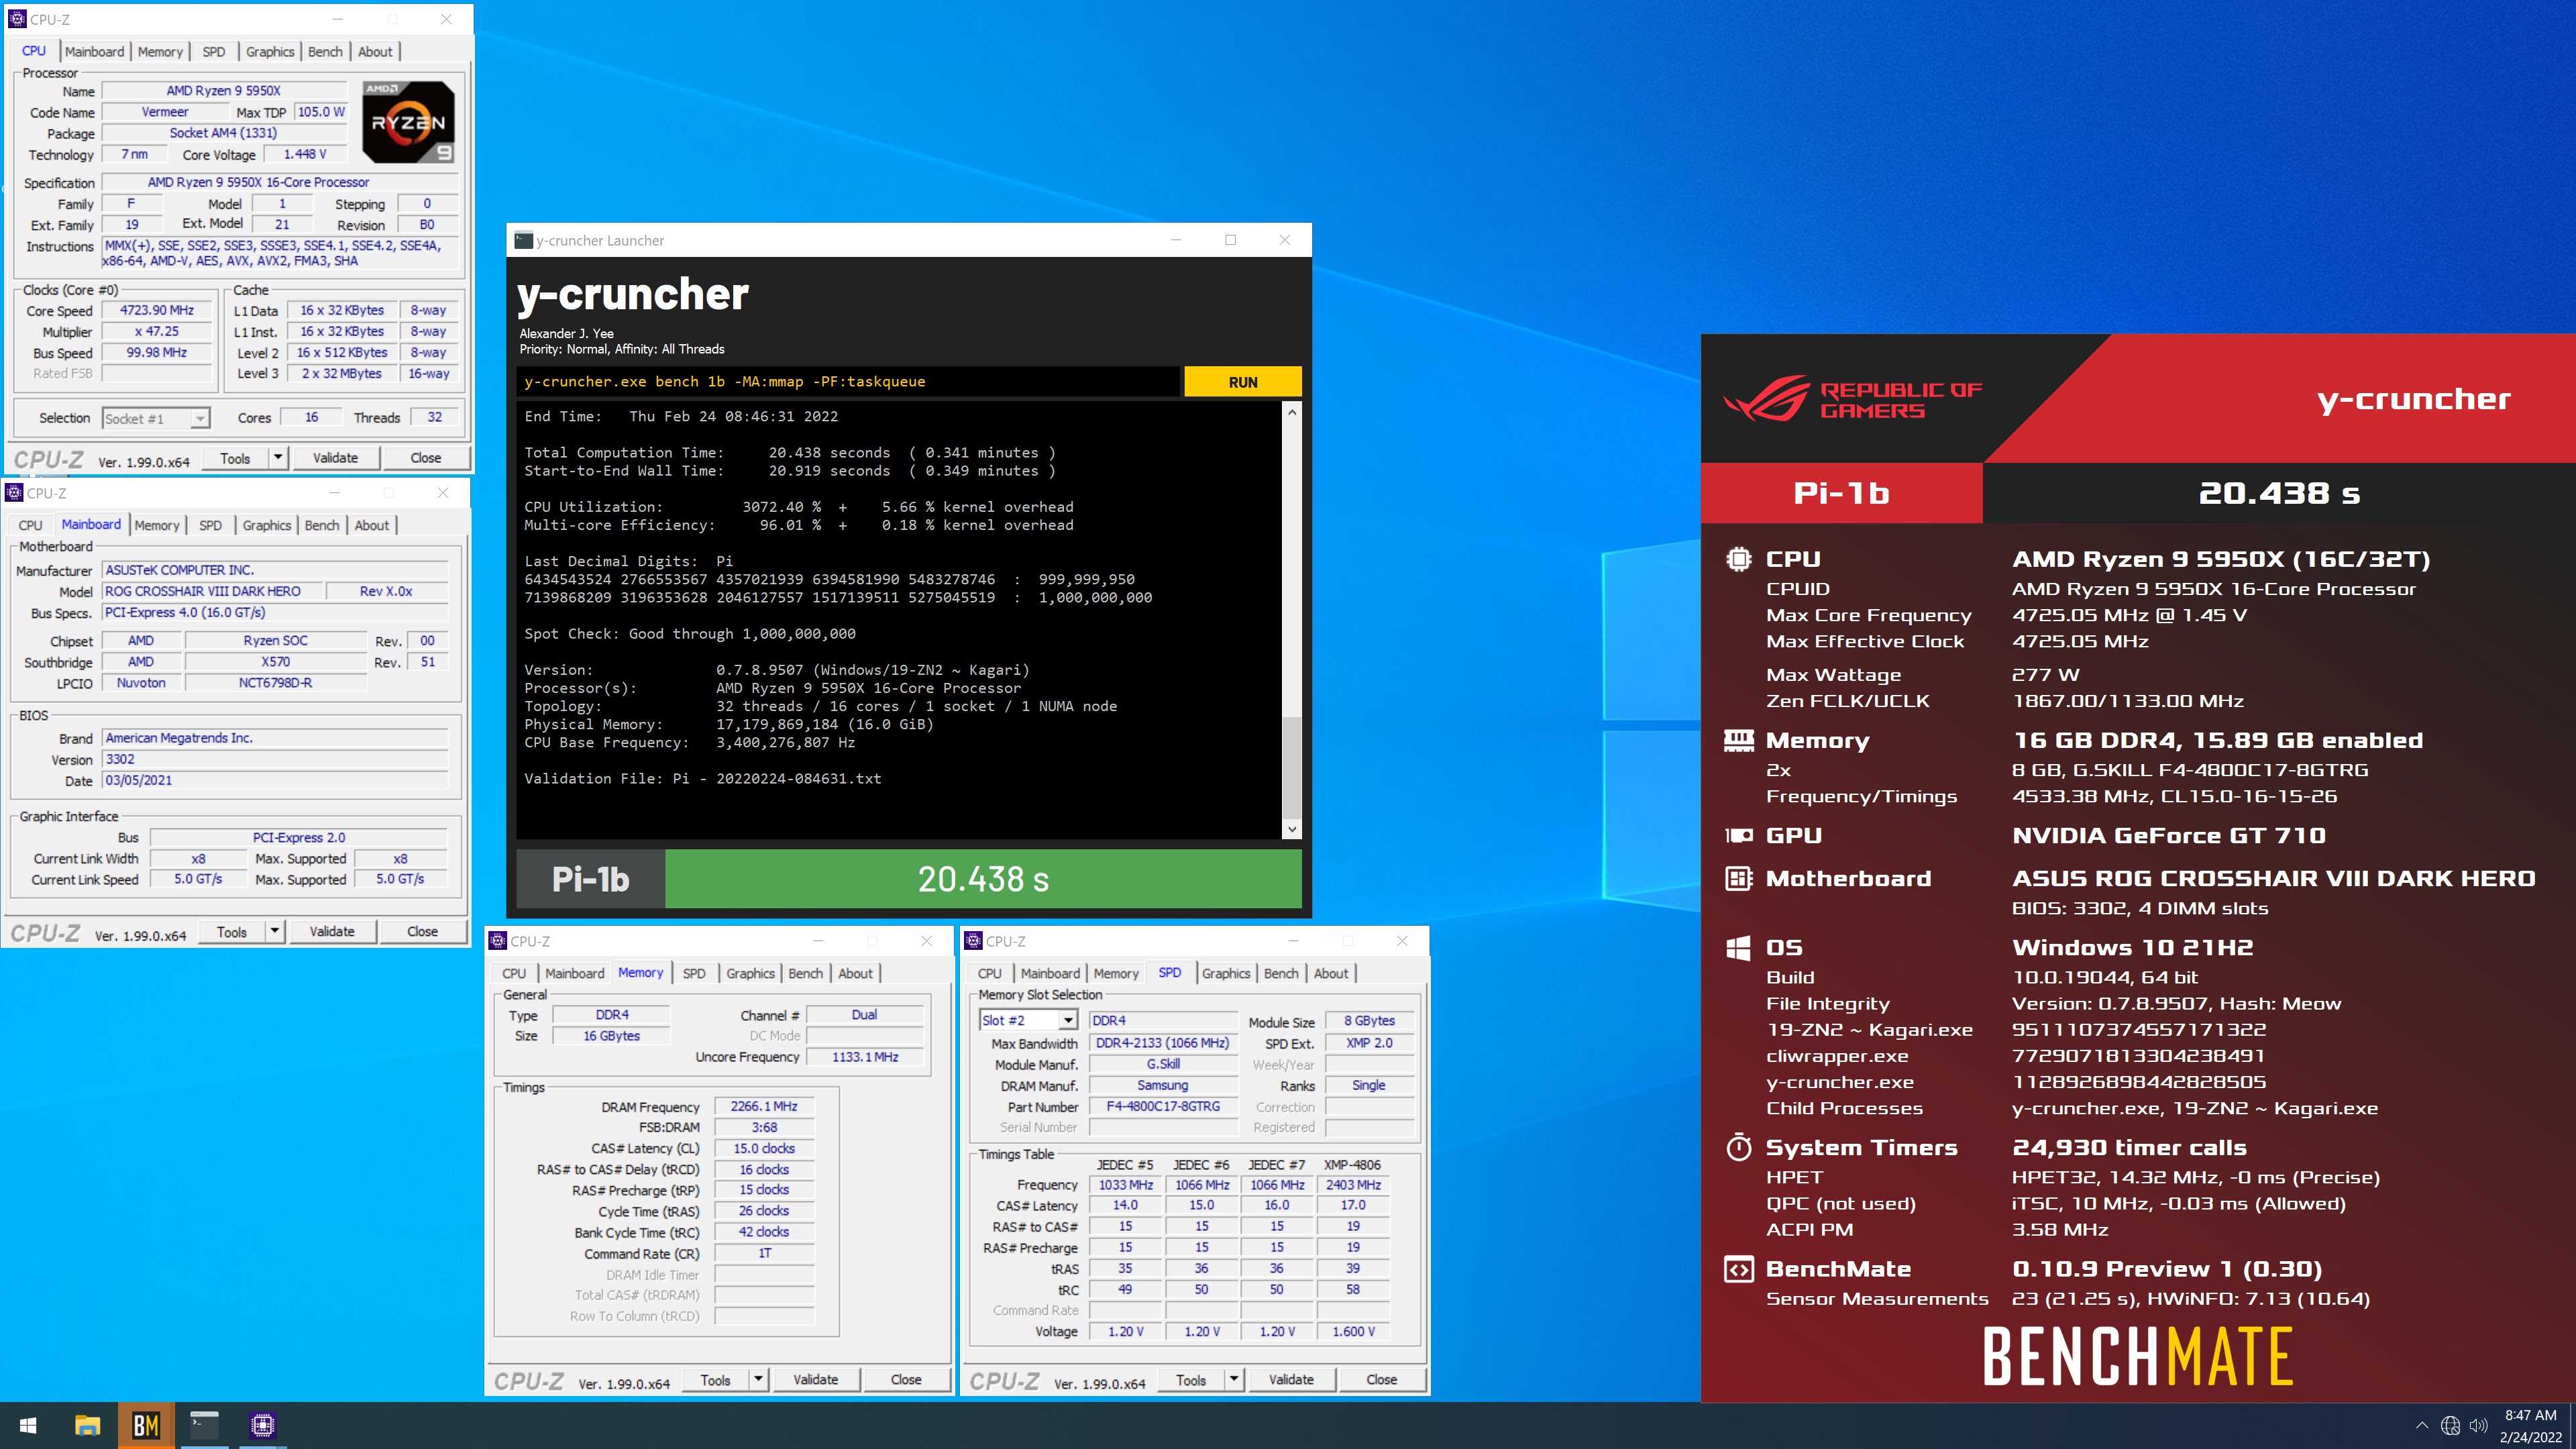Image resolution: width=2576 pixels, height=1449 pixels.
Task: Click the y-cruncher command line input field
Action: (848, 382)
